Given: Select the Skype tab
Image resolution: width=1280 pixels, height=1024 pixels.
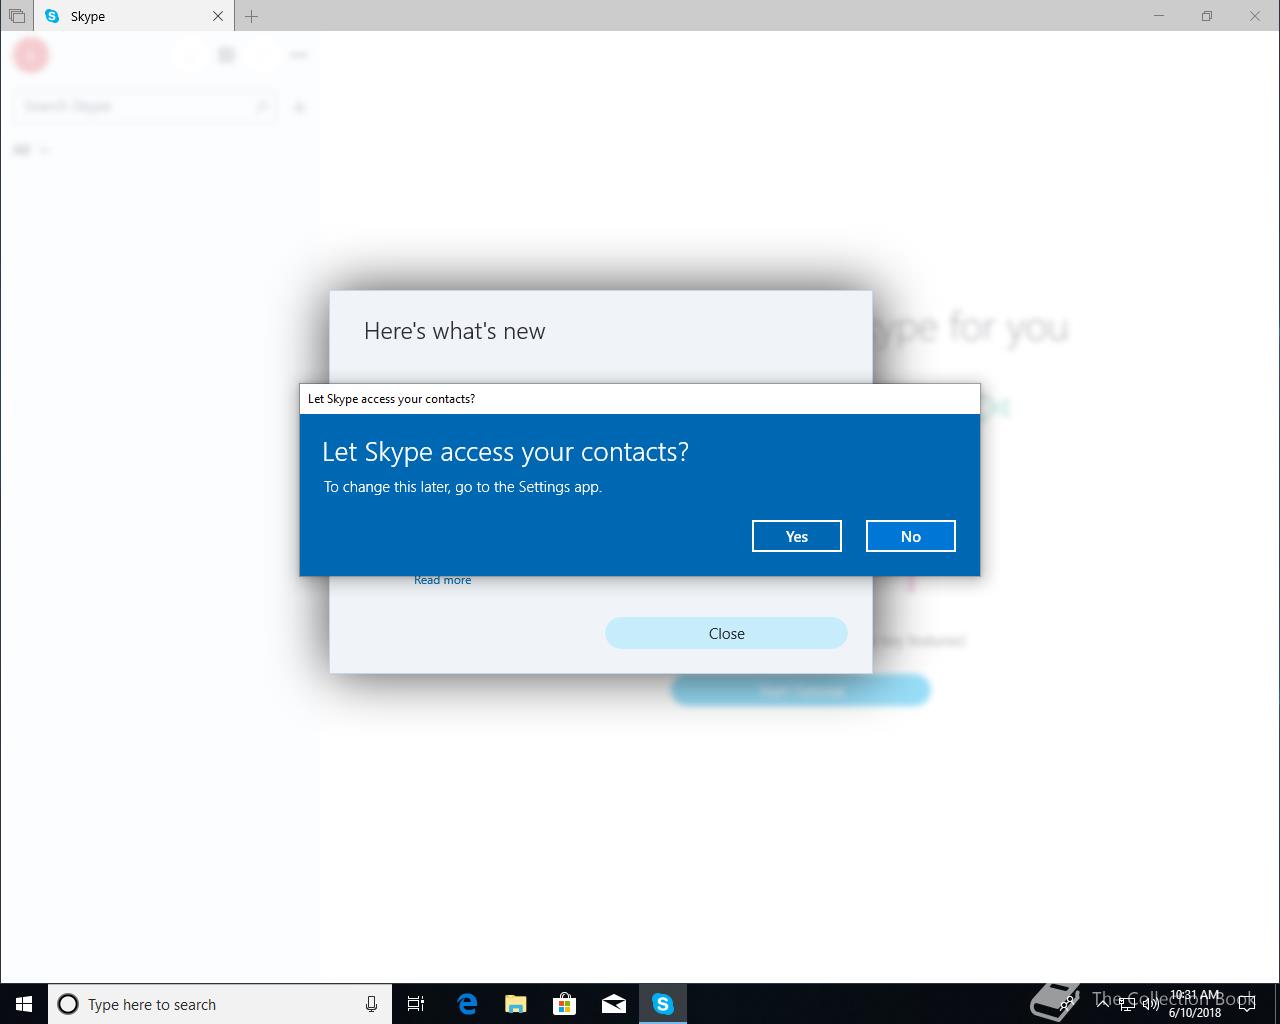Looking at the screenshot, I should [134, 16].
